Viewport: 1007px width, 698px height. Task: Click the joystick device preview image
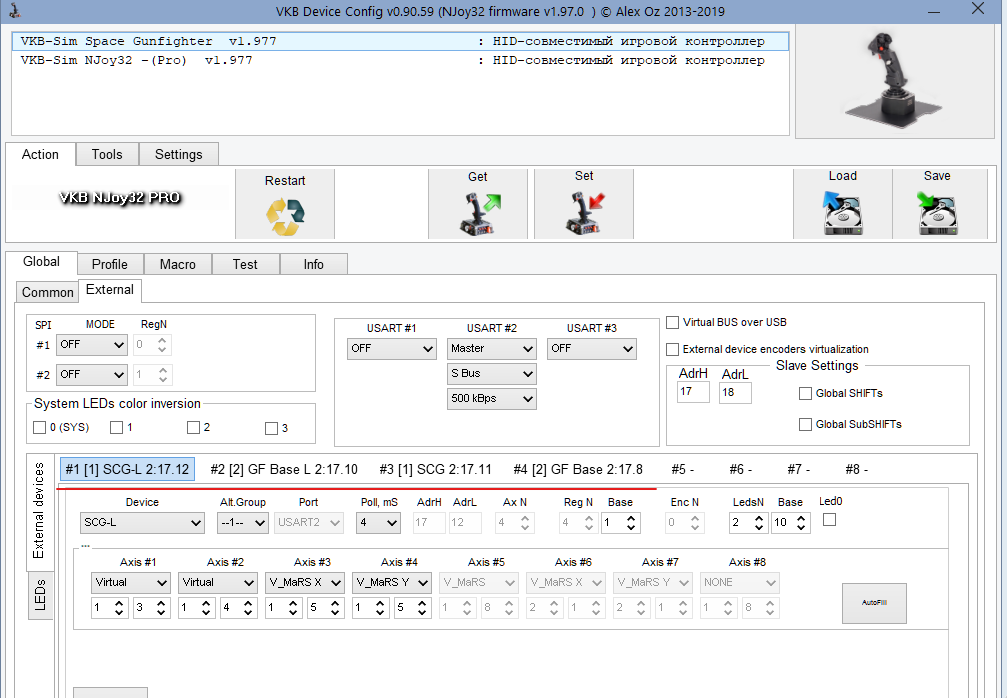pyautogui.click(x=895, y=80)
